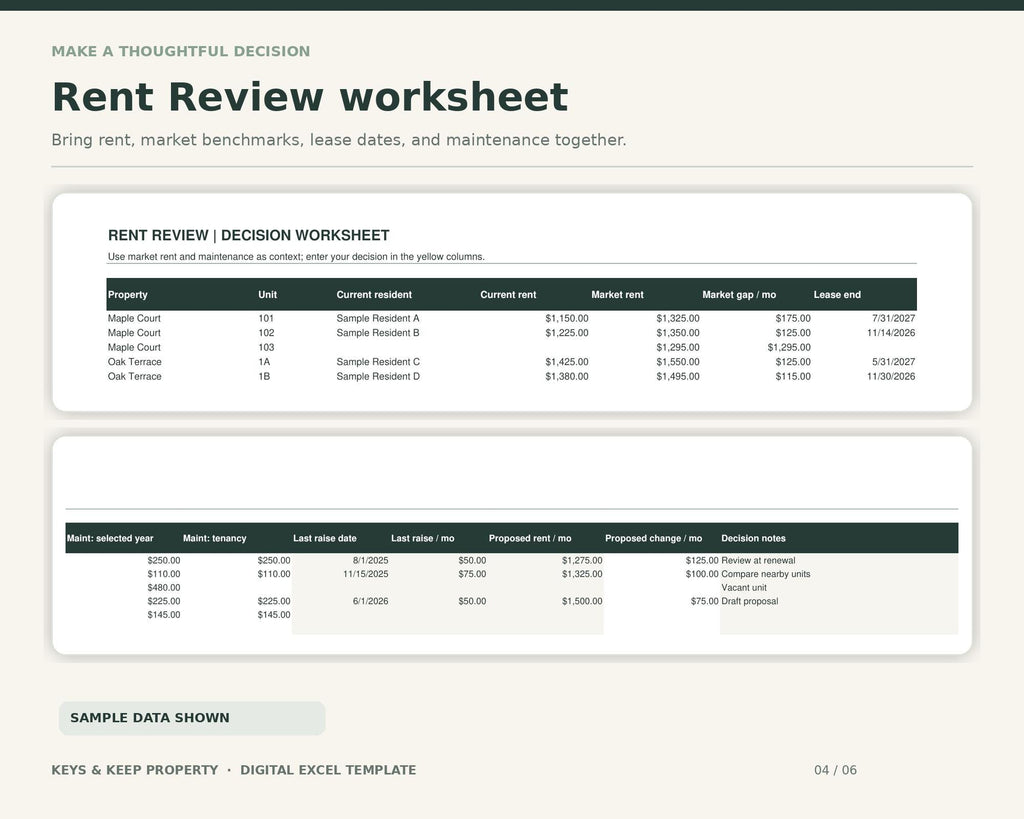Select 'Last raise / mo' header

click(423, 538)
